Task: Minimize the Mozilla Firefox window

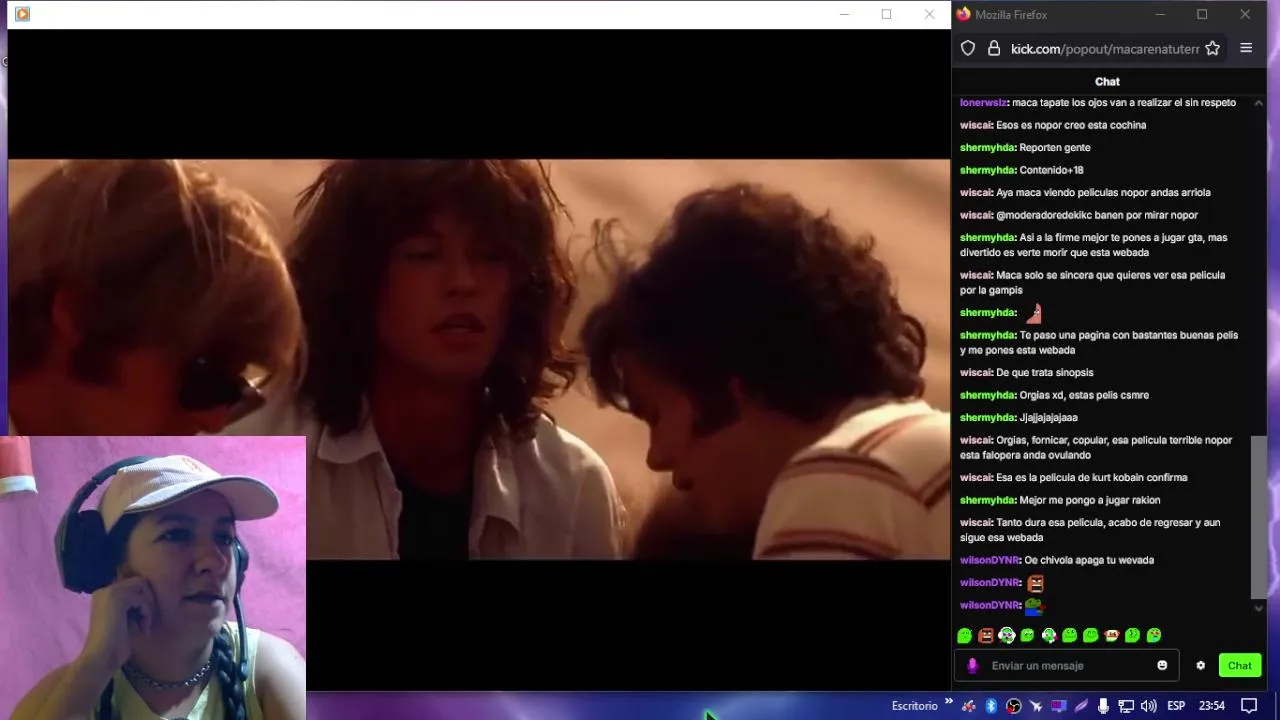Action: coord(1160,14)
